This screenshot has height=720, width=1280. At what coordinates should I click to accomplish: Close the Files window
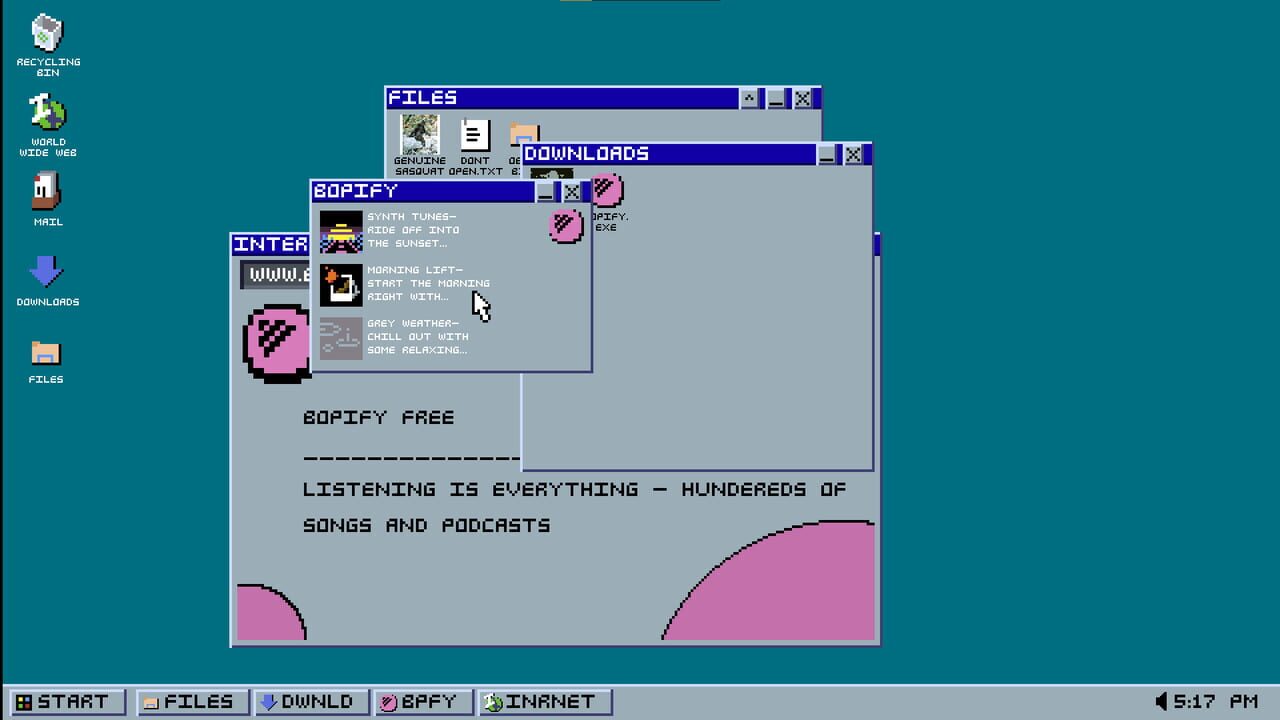[x=803, y=98]
